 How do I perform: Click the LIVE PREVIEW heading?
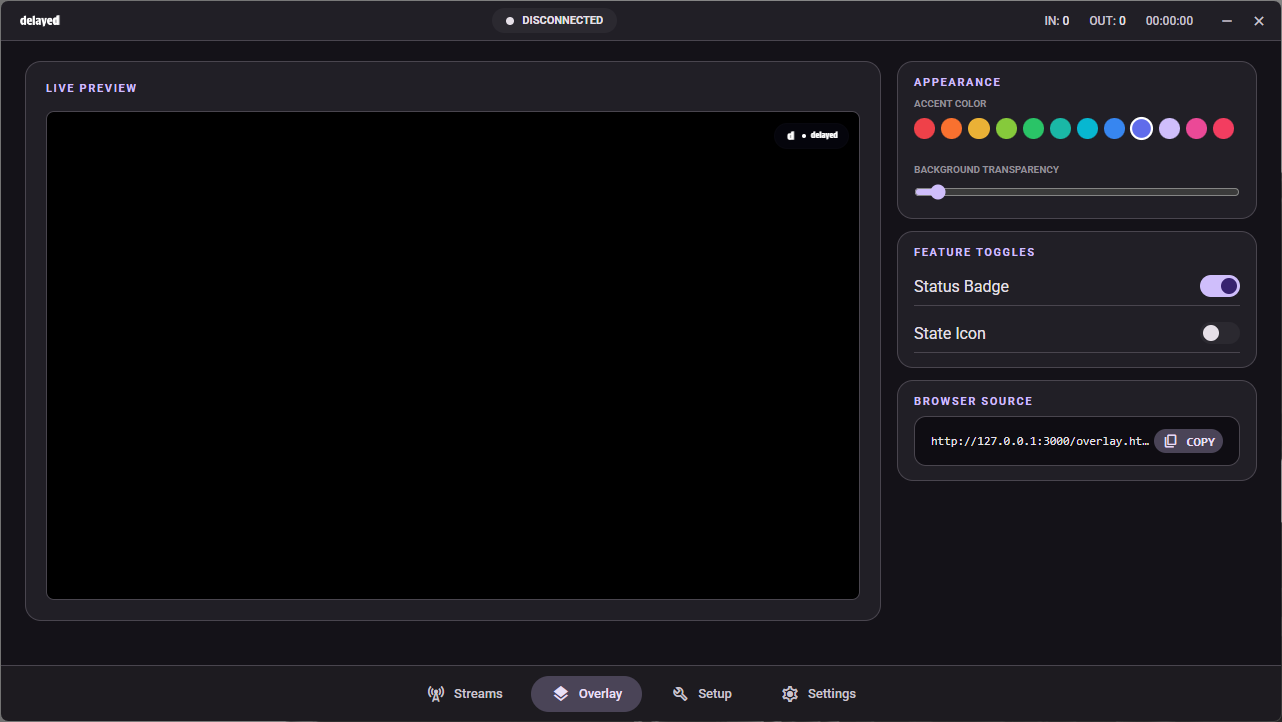point(91,88)
